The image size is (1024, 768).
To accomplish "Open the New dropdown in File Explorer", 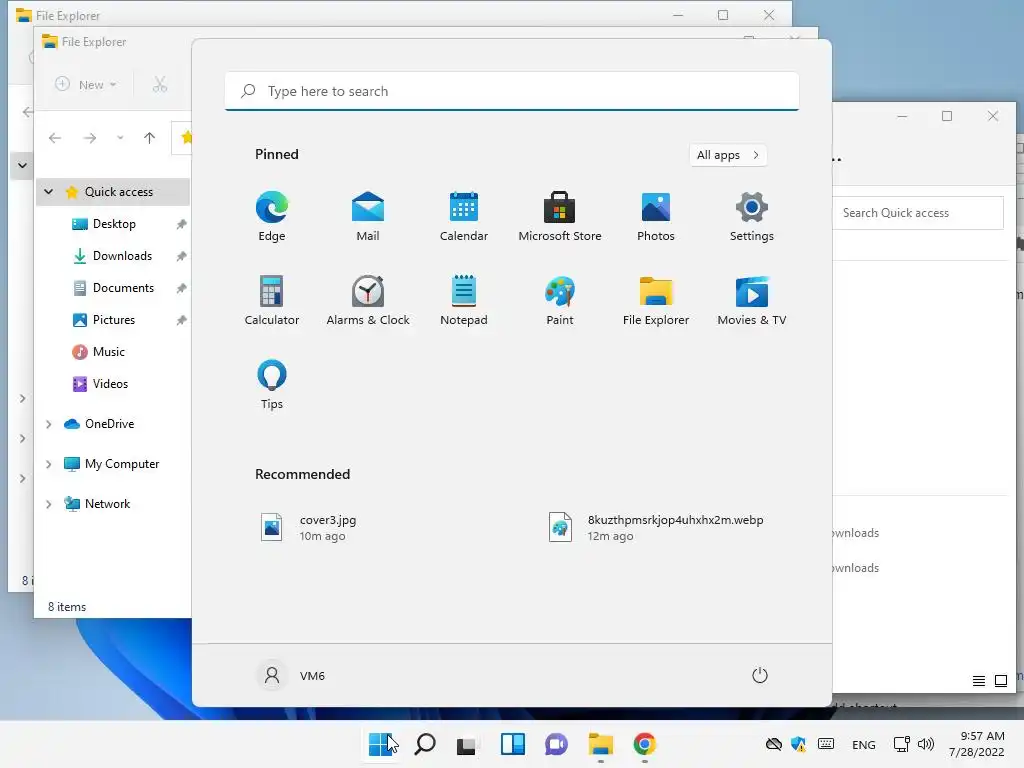I will click(86, 85).
